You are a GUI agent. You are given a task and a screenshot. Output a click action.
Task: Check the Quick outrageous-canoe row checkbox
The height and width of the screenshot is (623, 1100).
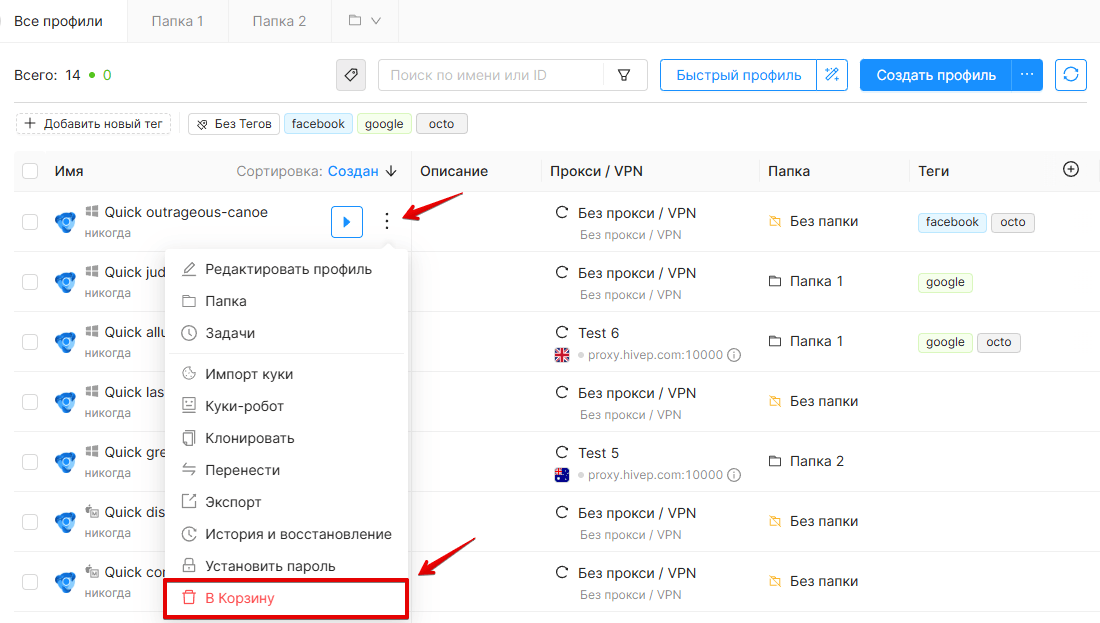coord(30,222)
